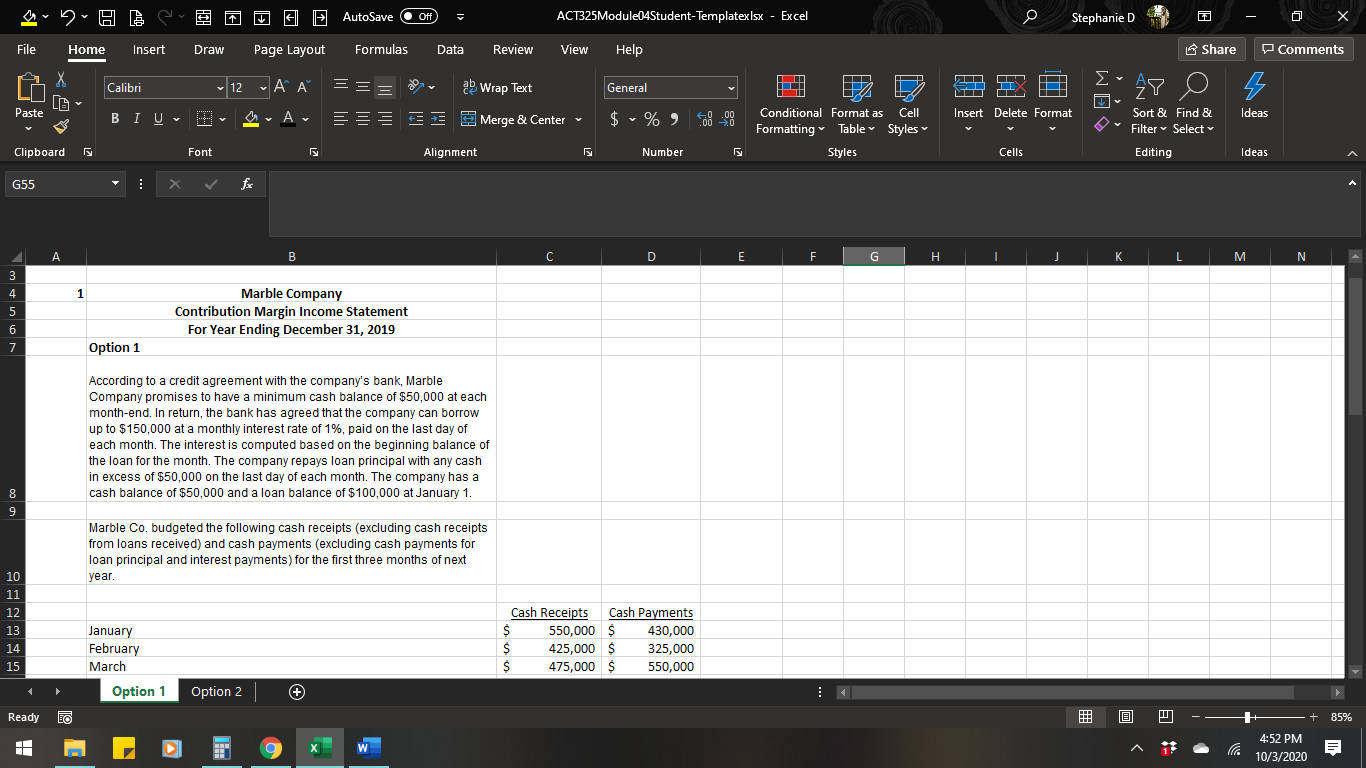
Task: Switch to the Data ribbon tab
Action: tap(450, 49)
